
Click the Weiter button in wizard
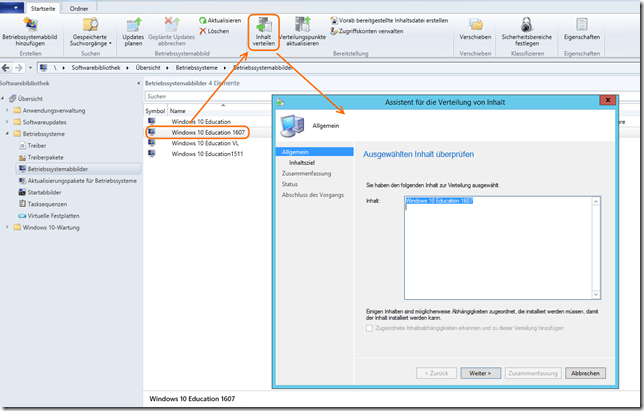480,373
